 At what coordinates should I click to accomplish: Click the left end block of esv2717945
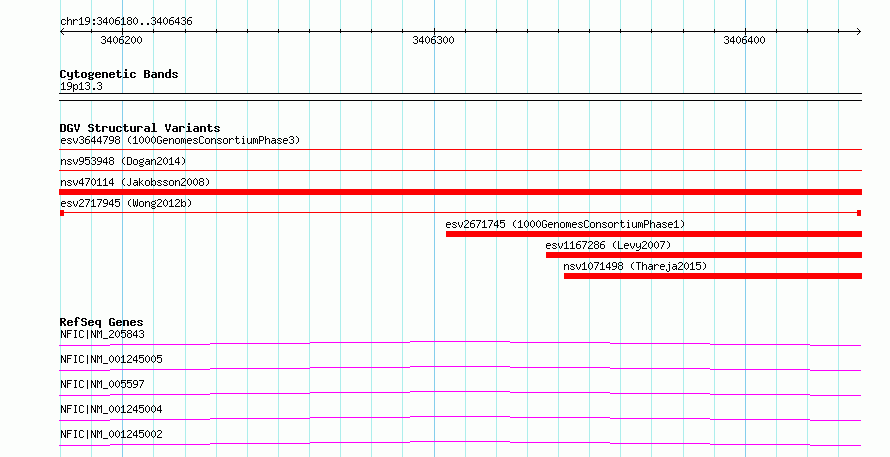click(x=62, y=213)
